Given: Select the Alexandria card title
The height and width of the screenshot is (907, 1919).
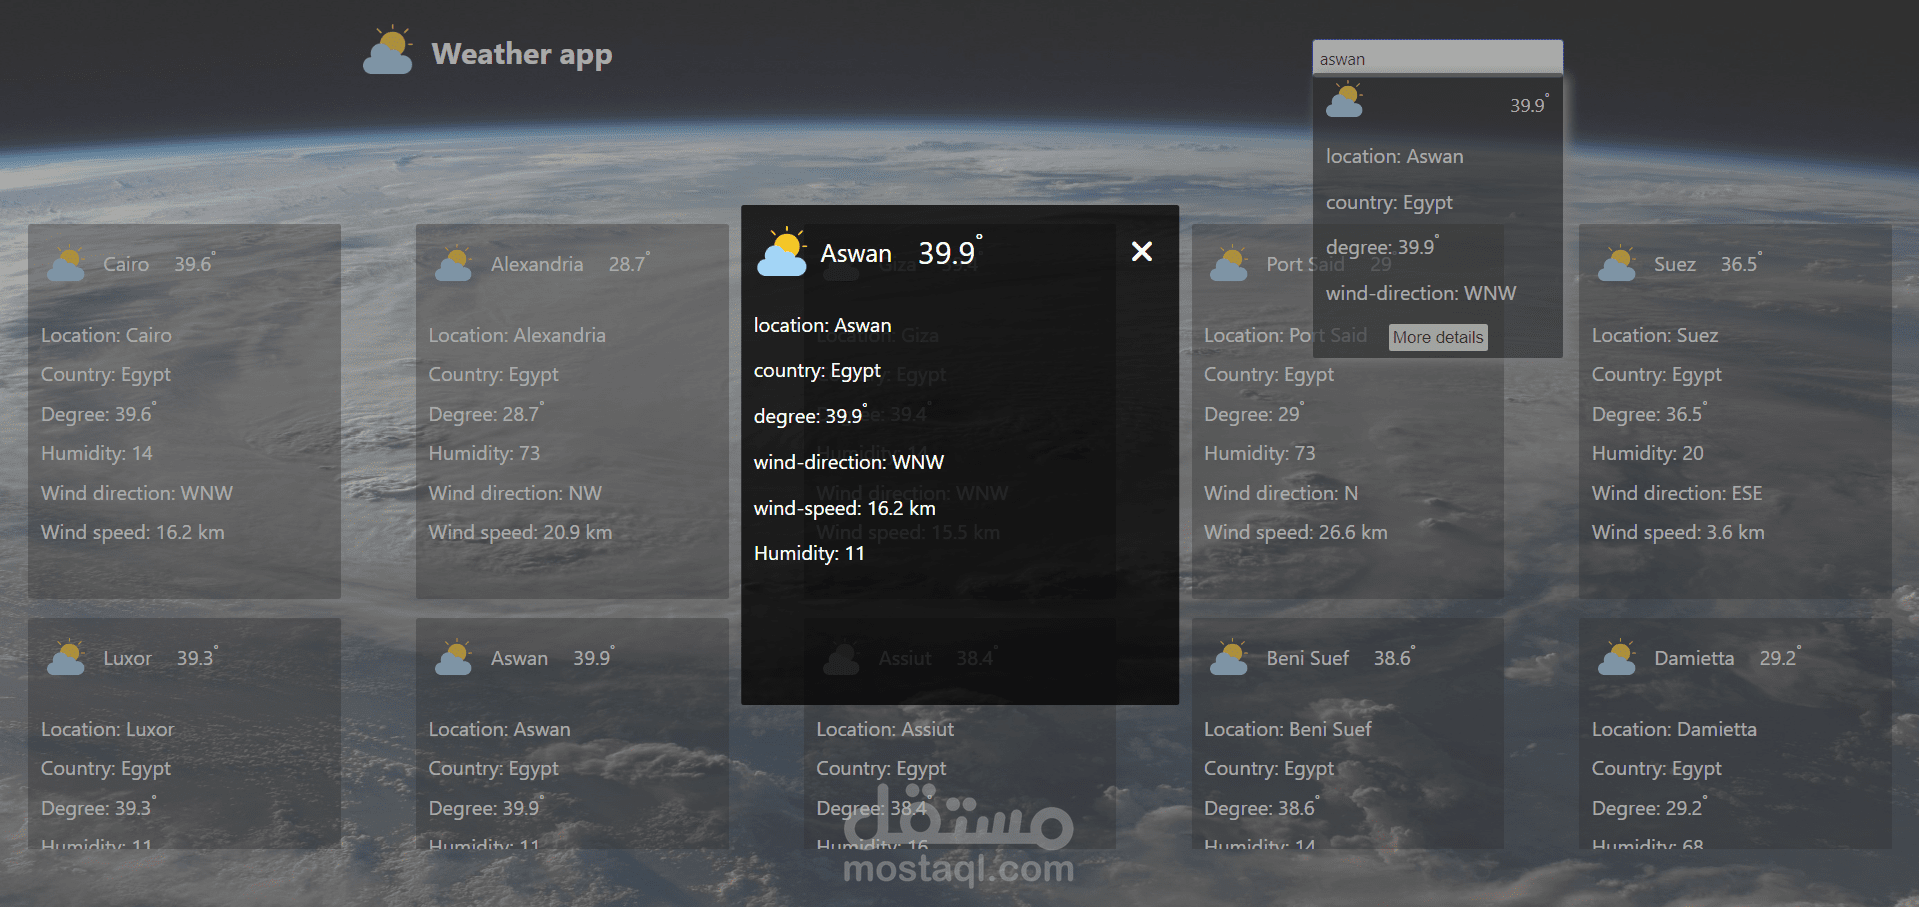Looking at the screenshot, I should coord(537,264).
